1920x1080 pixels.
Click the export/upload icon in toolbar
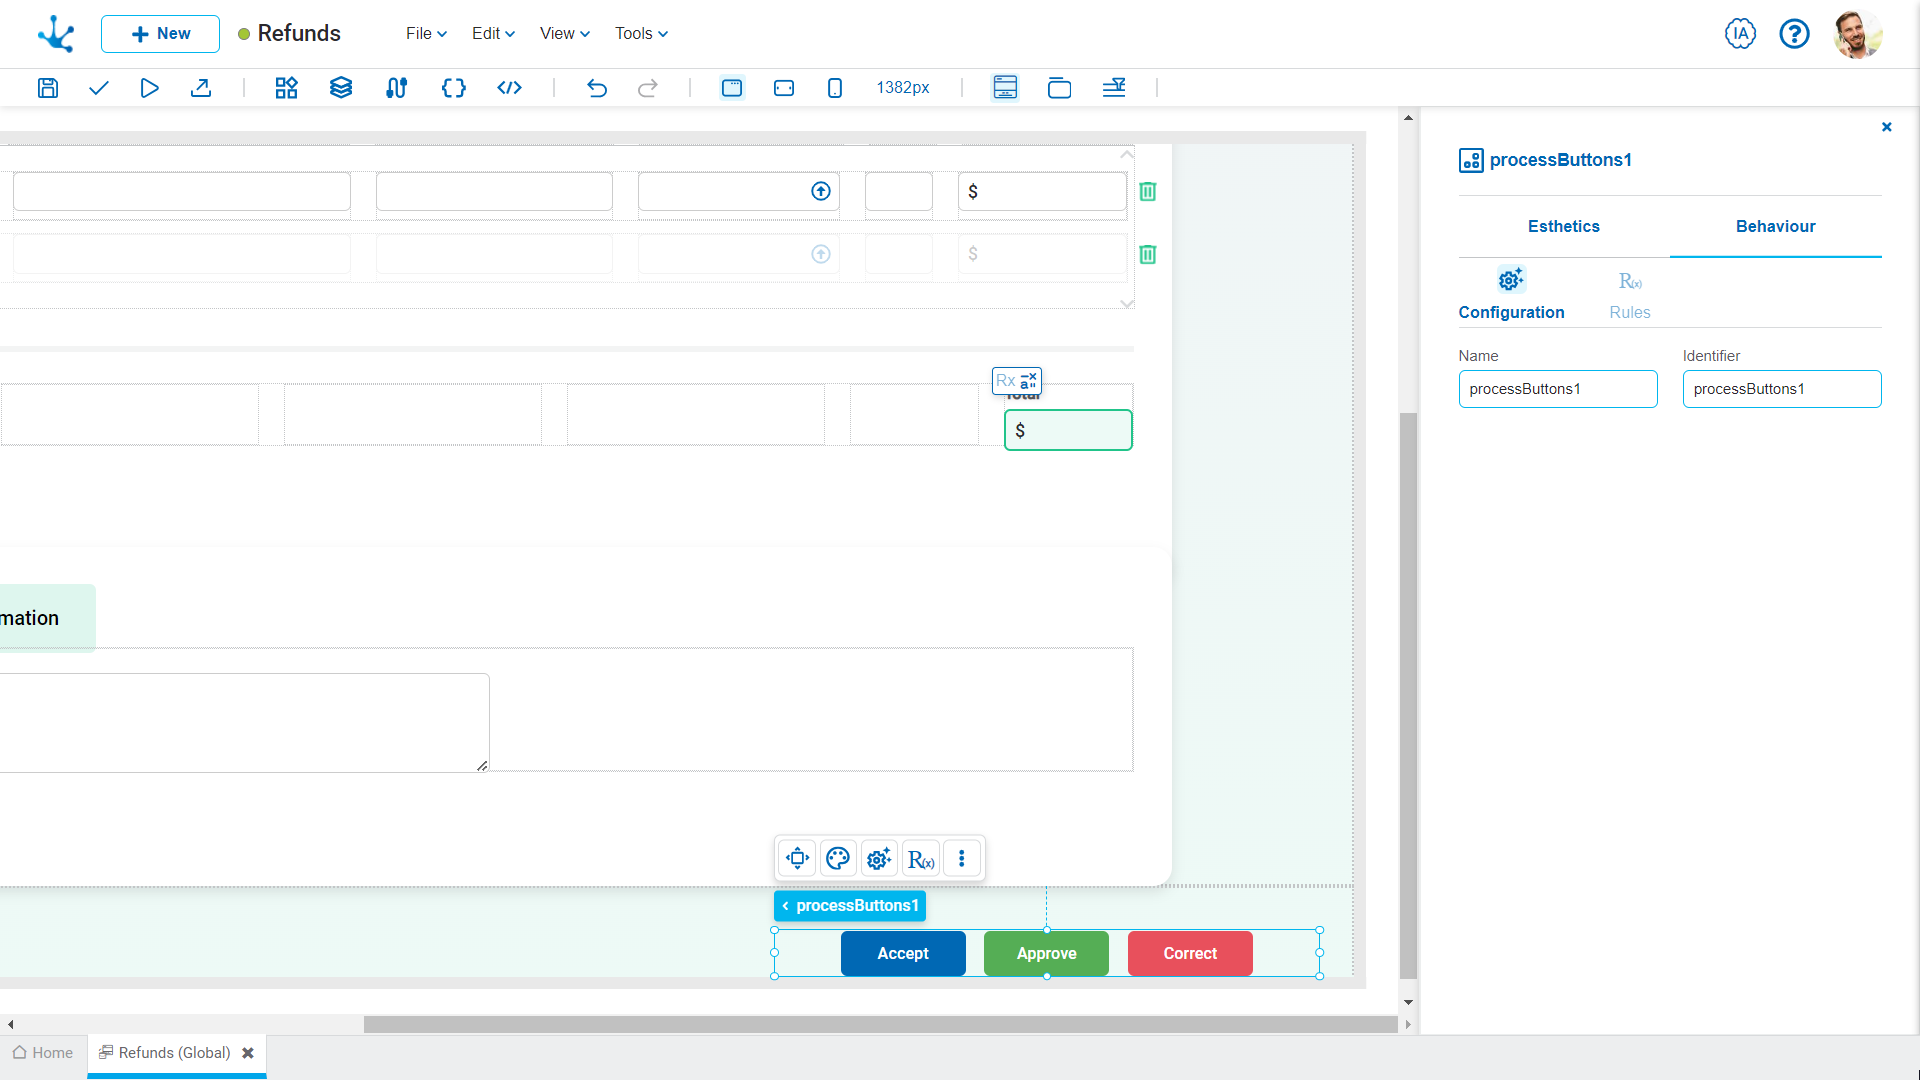(x=200, y=87)
